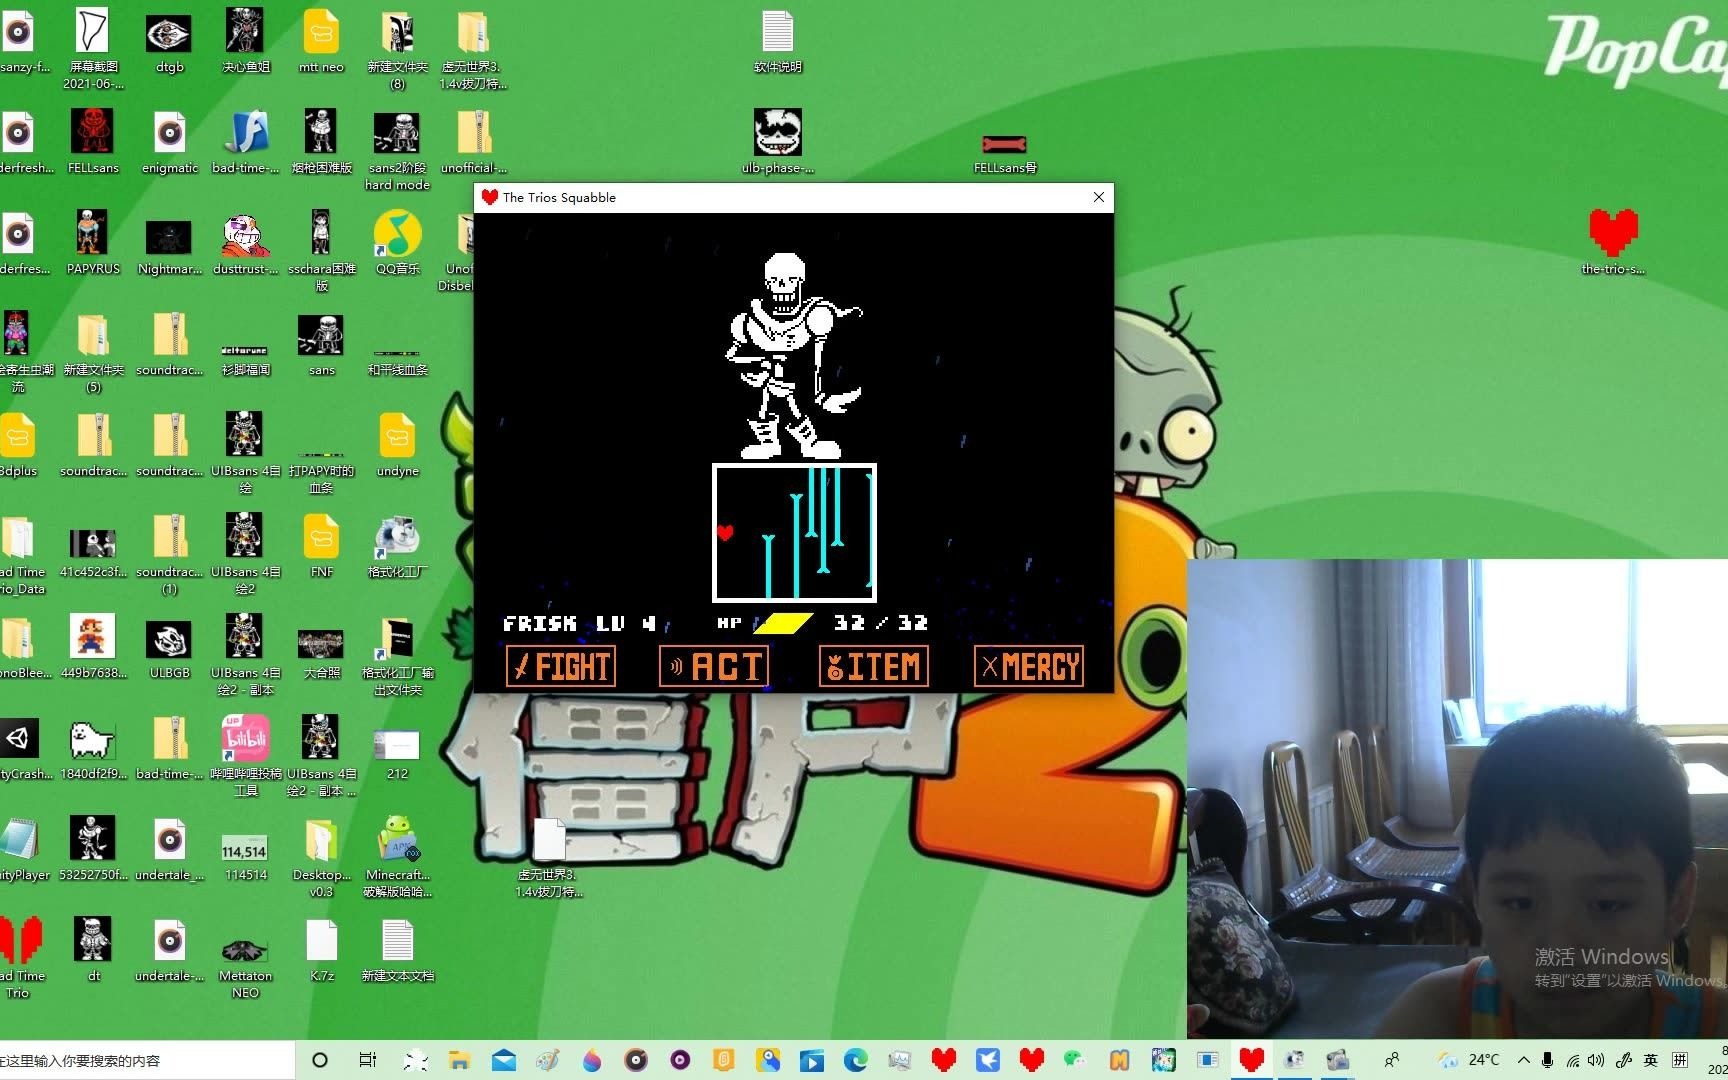Select the PAPYRUS desktop icon
Viewport: 1728px width, 1080px height.
coord(92,244)
